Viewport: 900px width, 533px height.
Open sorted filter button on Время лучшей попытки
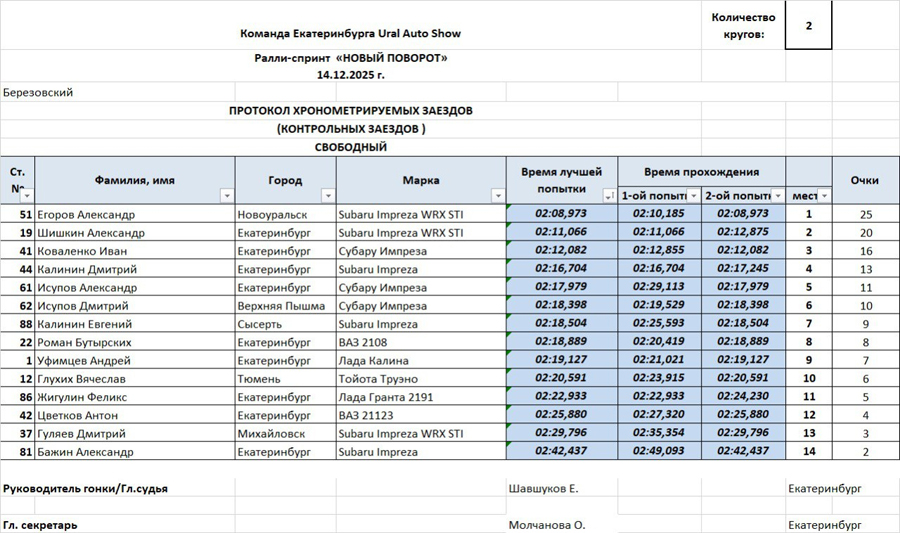[x=609, y=196]
